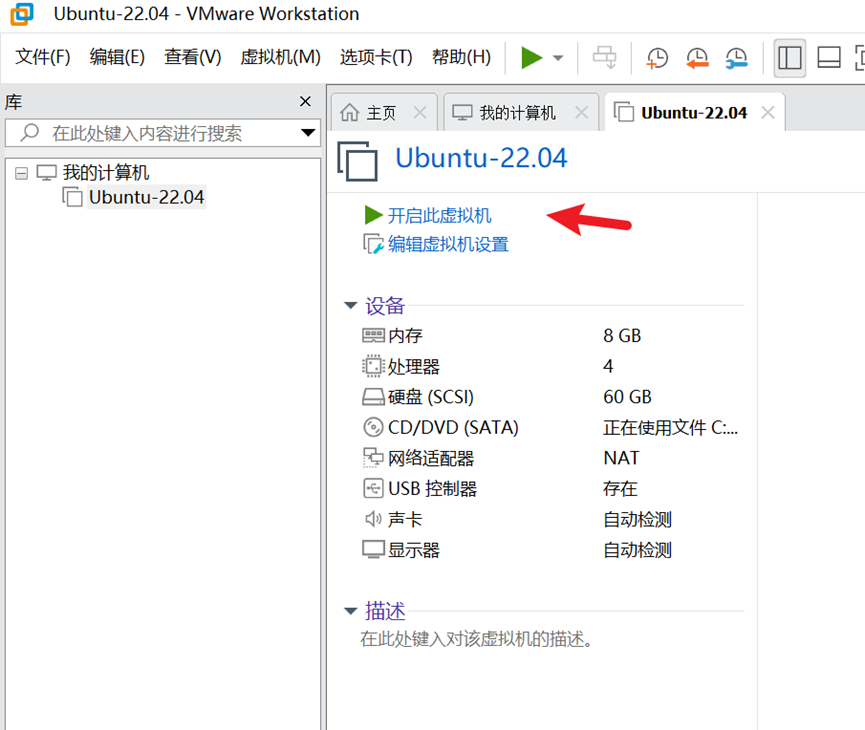Viewport: 865px width, 730px height.
Task: Click the description field 在此处键入对该虚拟机的描述
Action: (477, 639)
